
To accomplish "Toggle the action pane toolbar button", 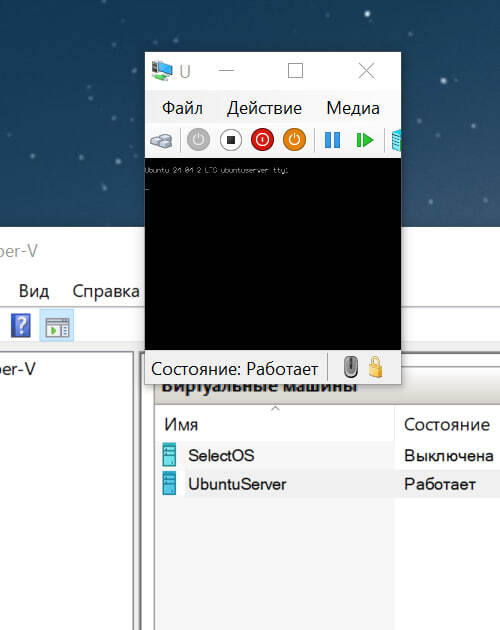I will (57, 325).
